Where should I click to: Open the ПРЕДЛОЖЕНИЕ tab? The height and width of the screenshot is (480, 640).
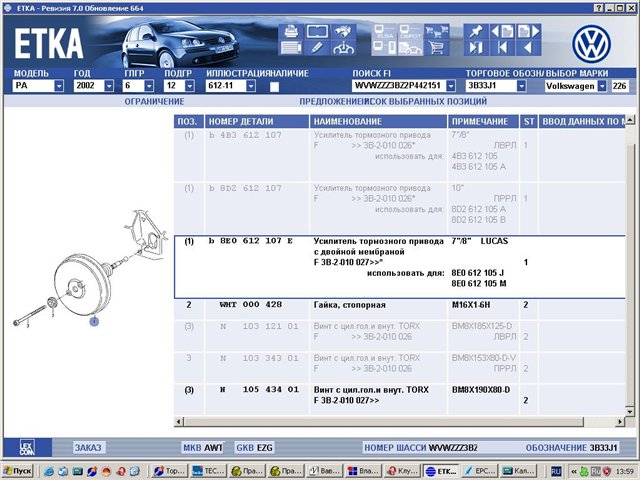pyautogui.click(x=332, y=101)
